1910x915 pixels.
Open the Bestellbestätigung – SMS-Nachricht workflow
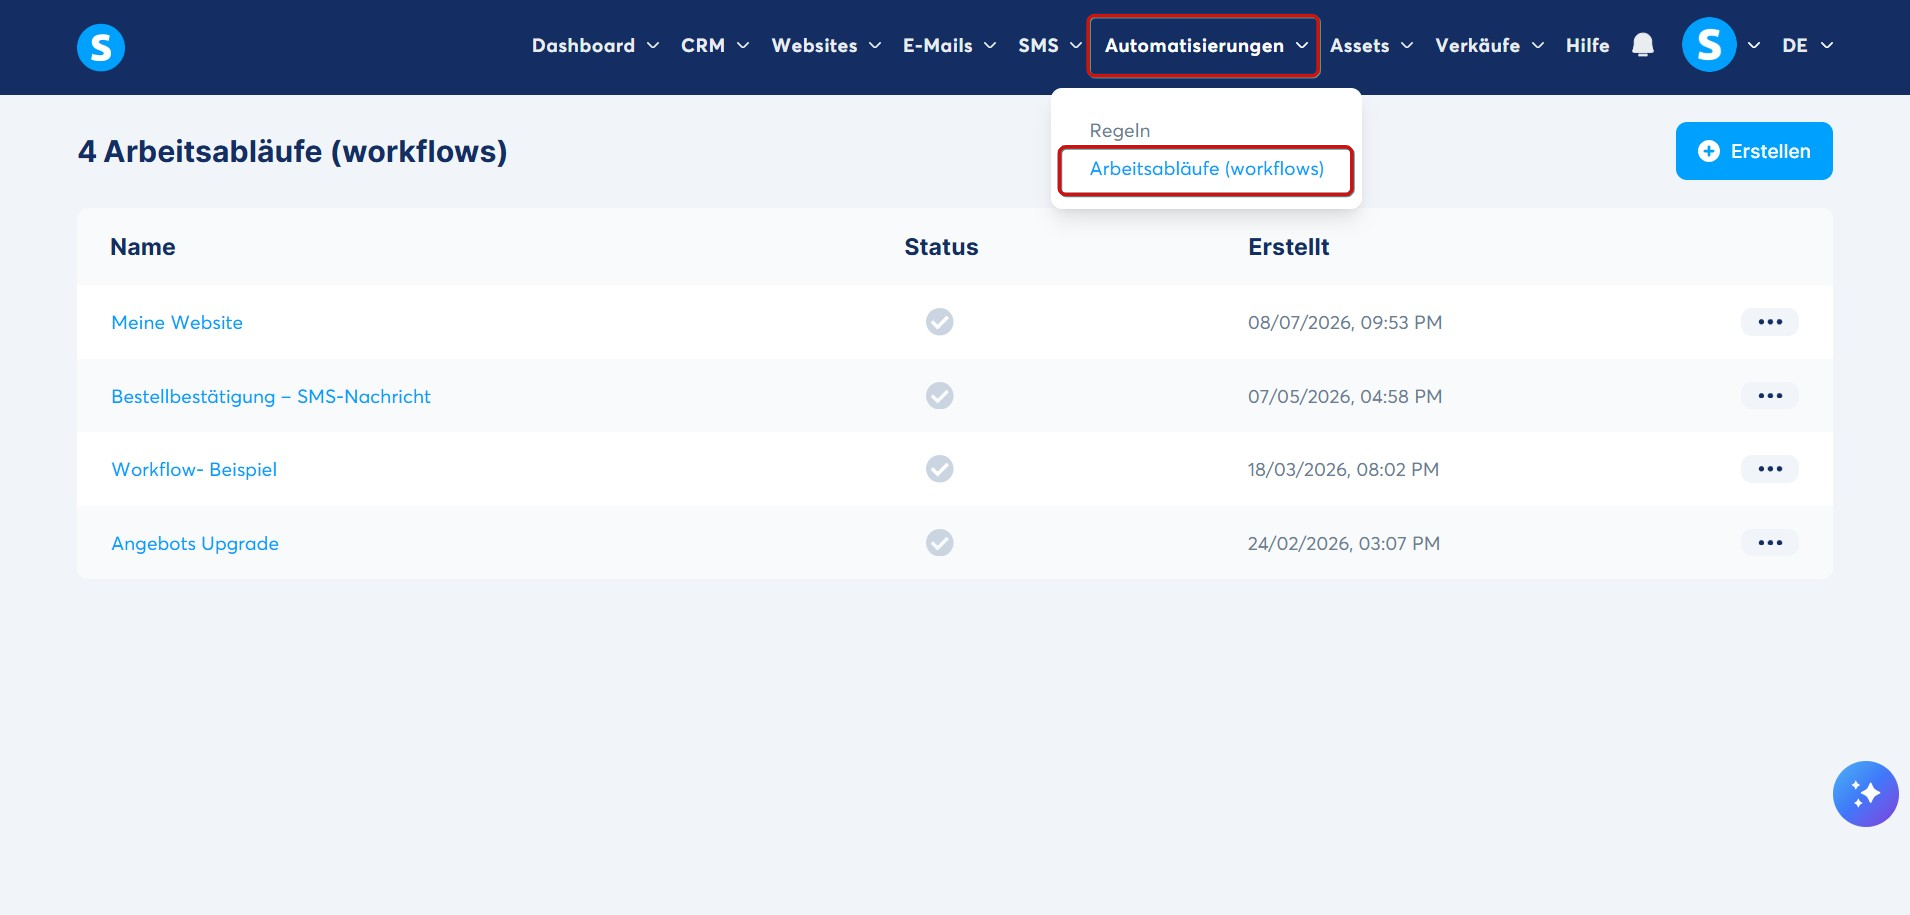pos(271,396)
